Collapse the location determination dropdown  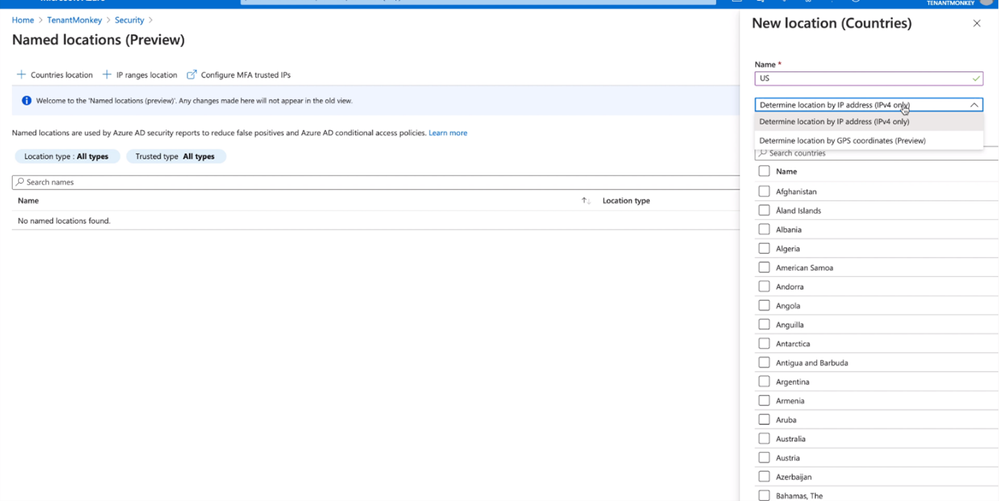(974, 105)
